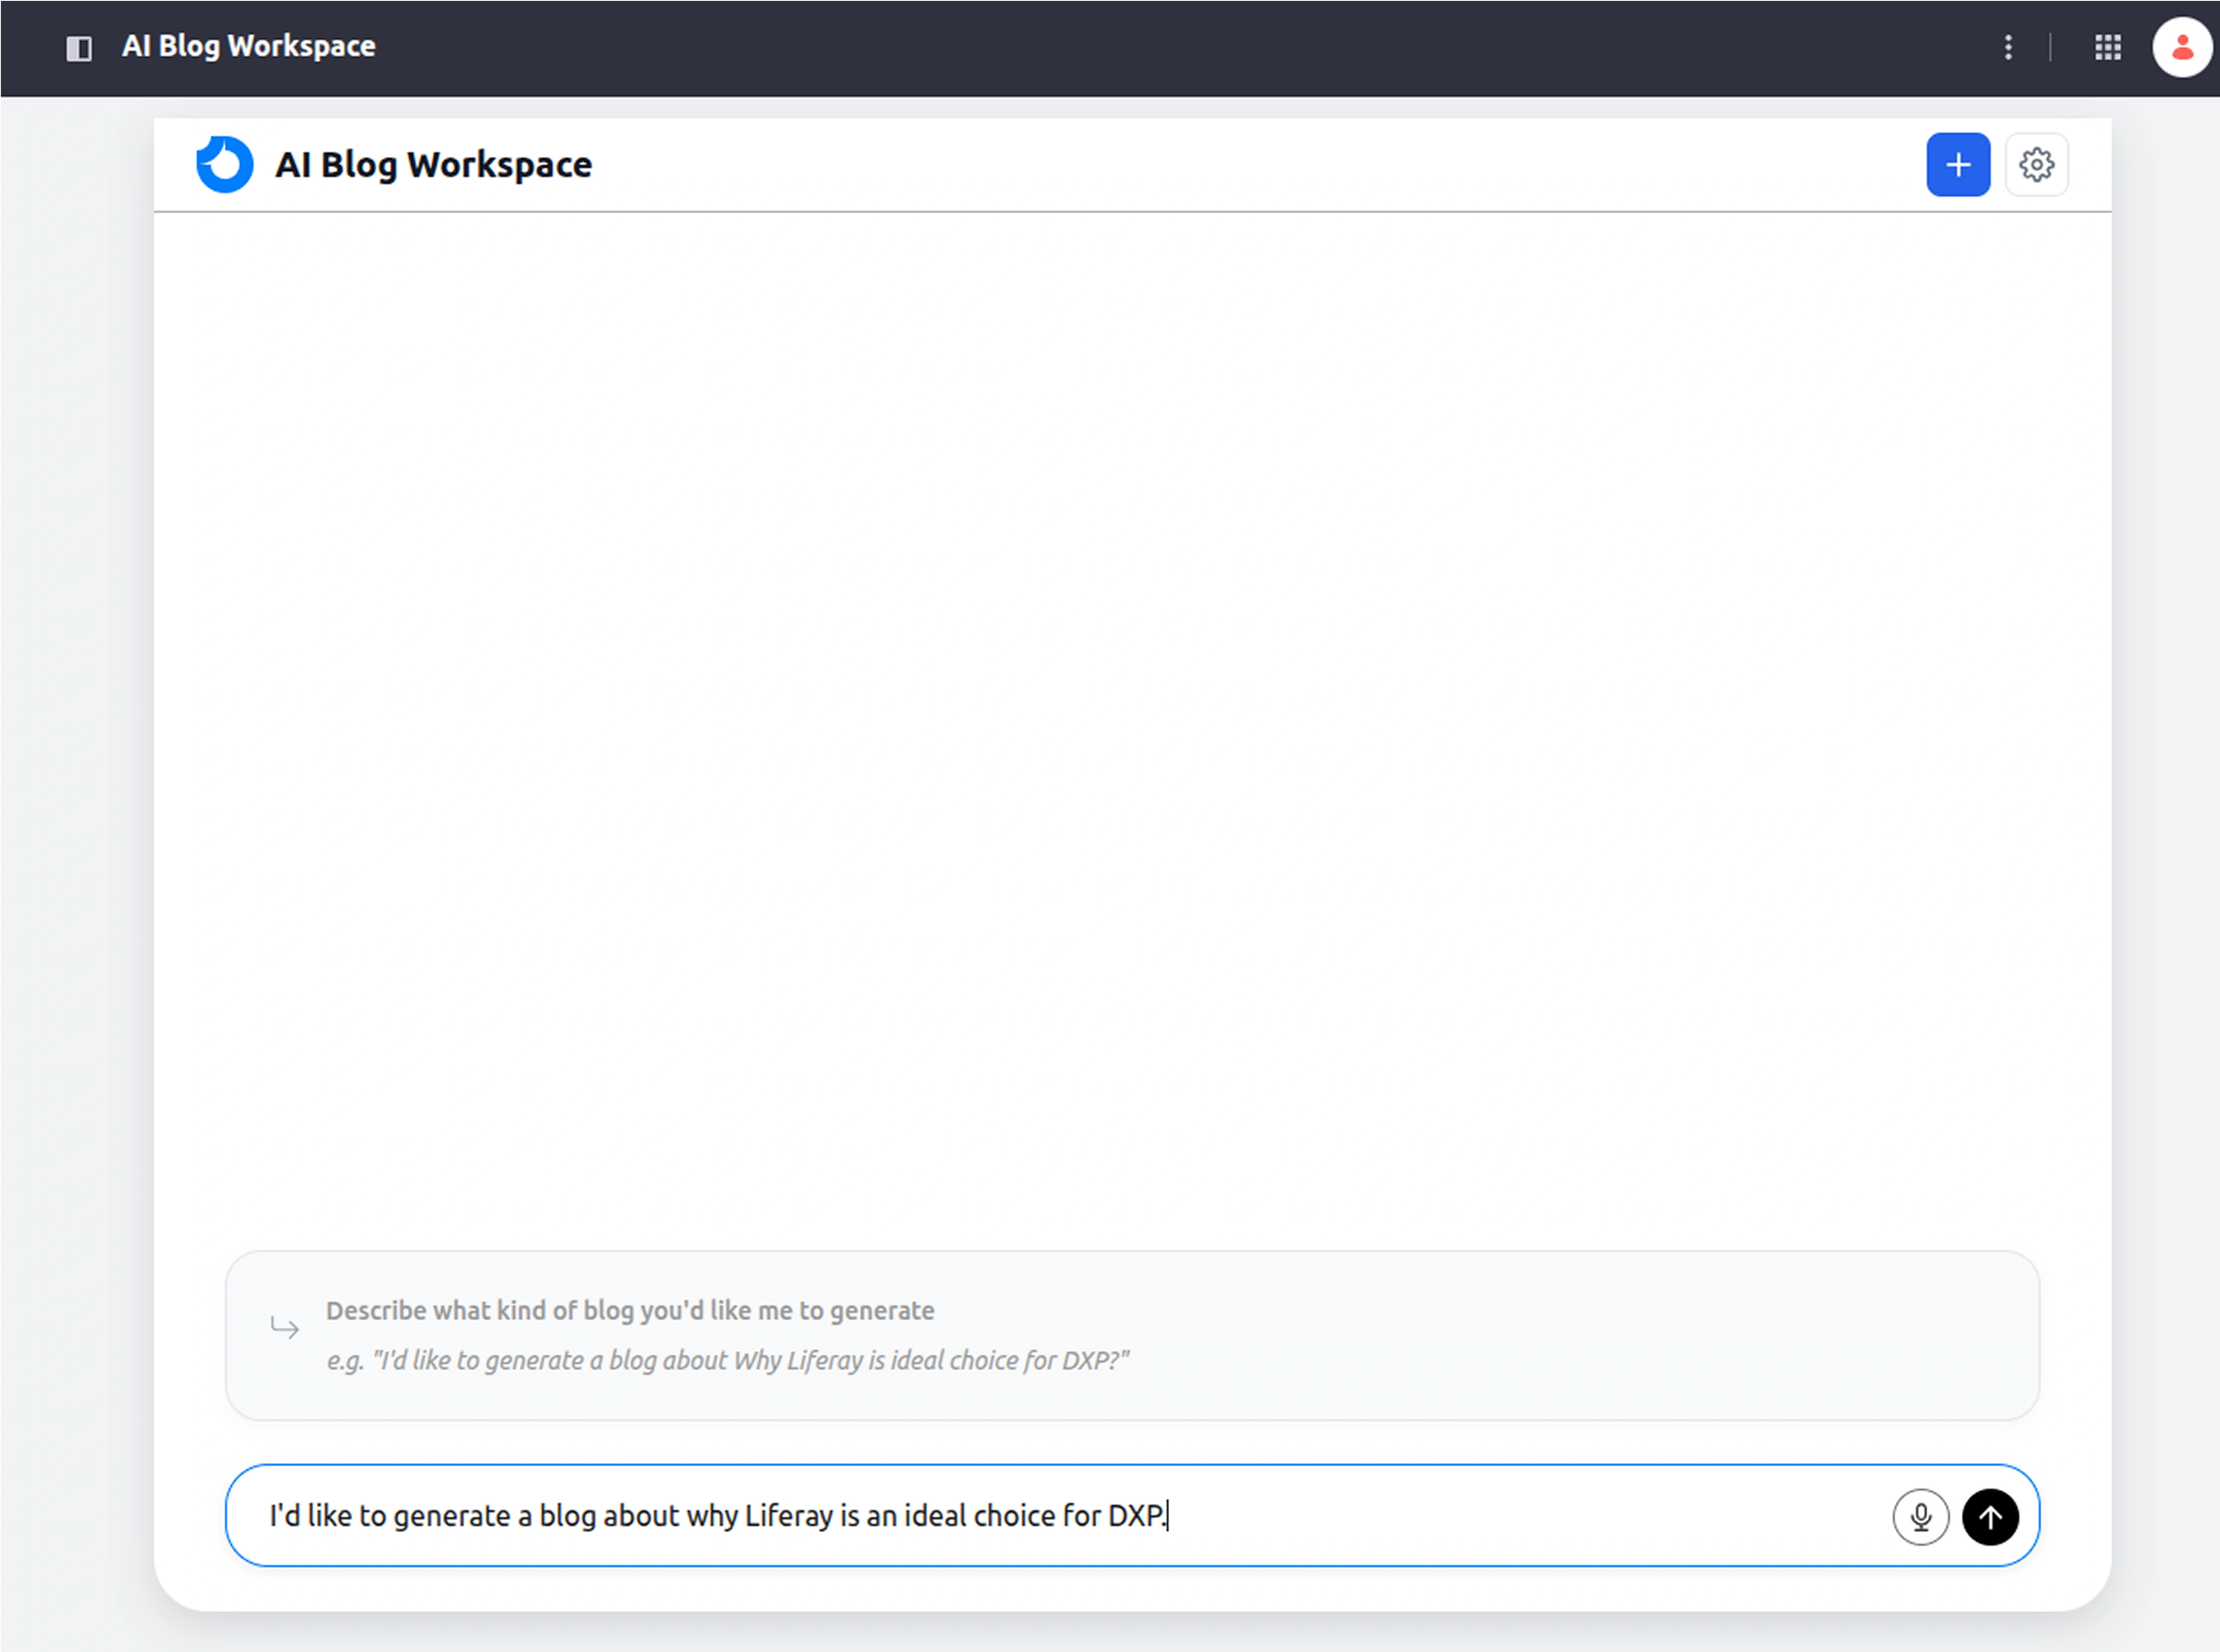Click the AI Blog Workspace heading in panel
The width and height of the screenshot is (2220, 1652).
433,164
